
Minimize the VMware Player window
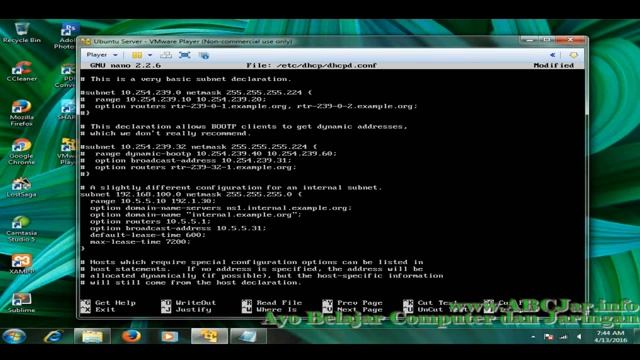point(529,40)
